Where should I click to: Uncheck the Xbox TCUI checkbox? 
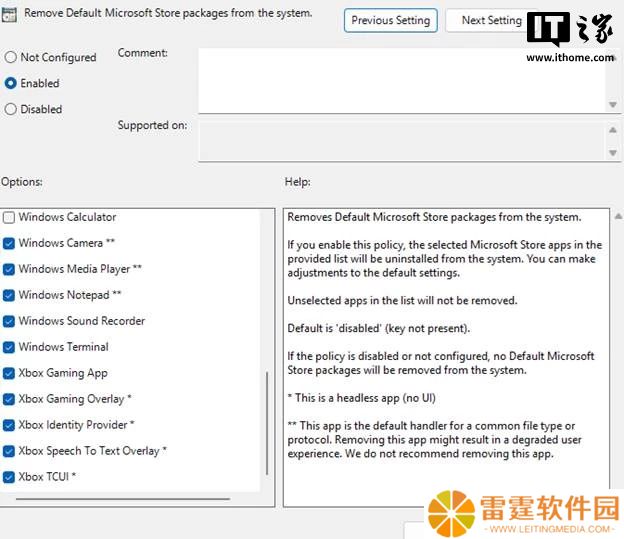[x=9, y=477]
